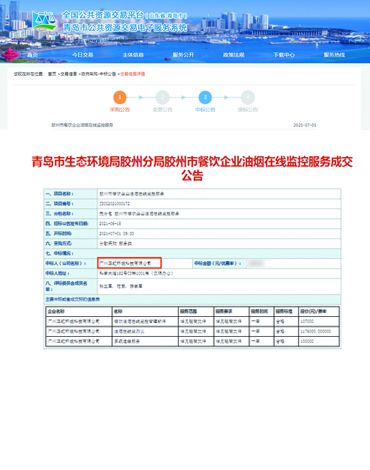Click the review committee member names
This screenshot has height=470, width=370.
[121, 286]
